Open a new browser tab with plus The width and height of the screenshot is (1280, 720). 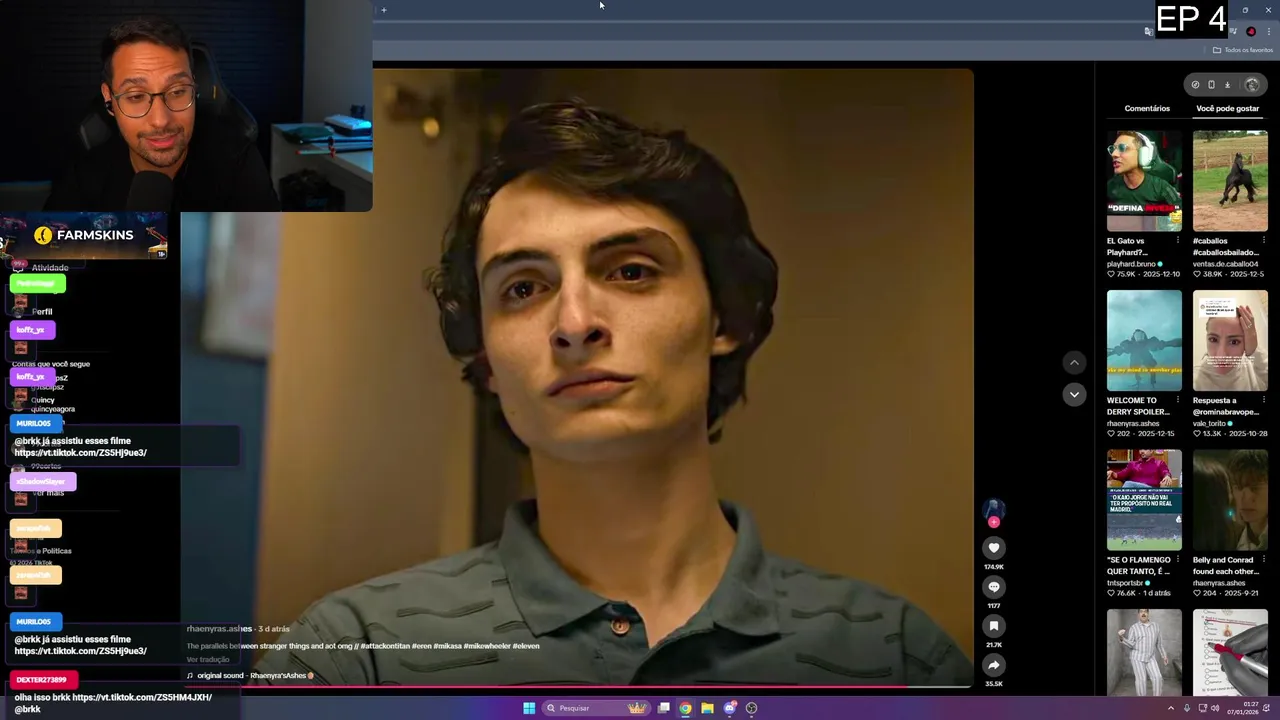(384, 10)
